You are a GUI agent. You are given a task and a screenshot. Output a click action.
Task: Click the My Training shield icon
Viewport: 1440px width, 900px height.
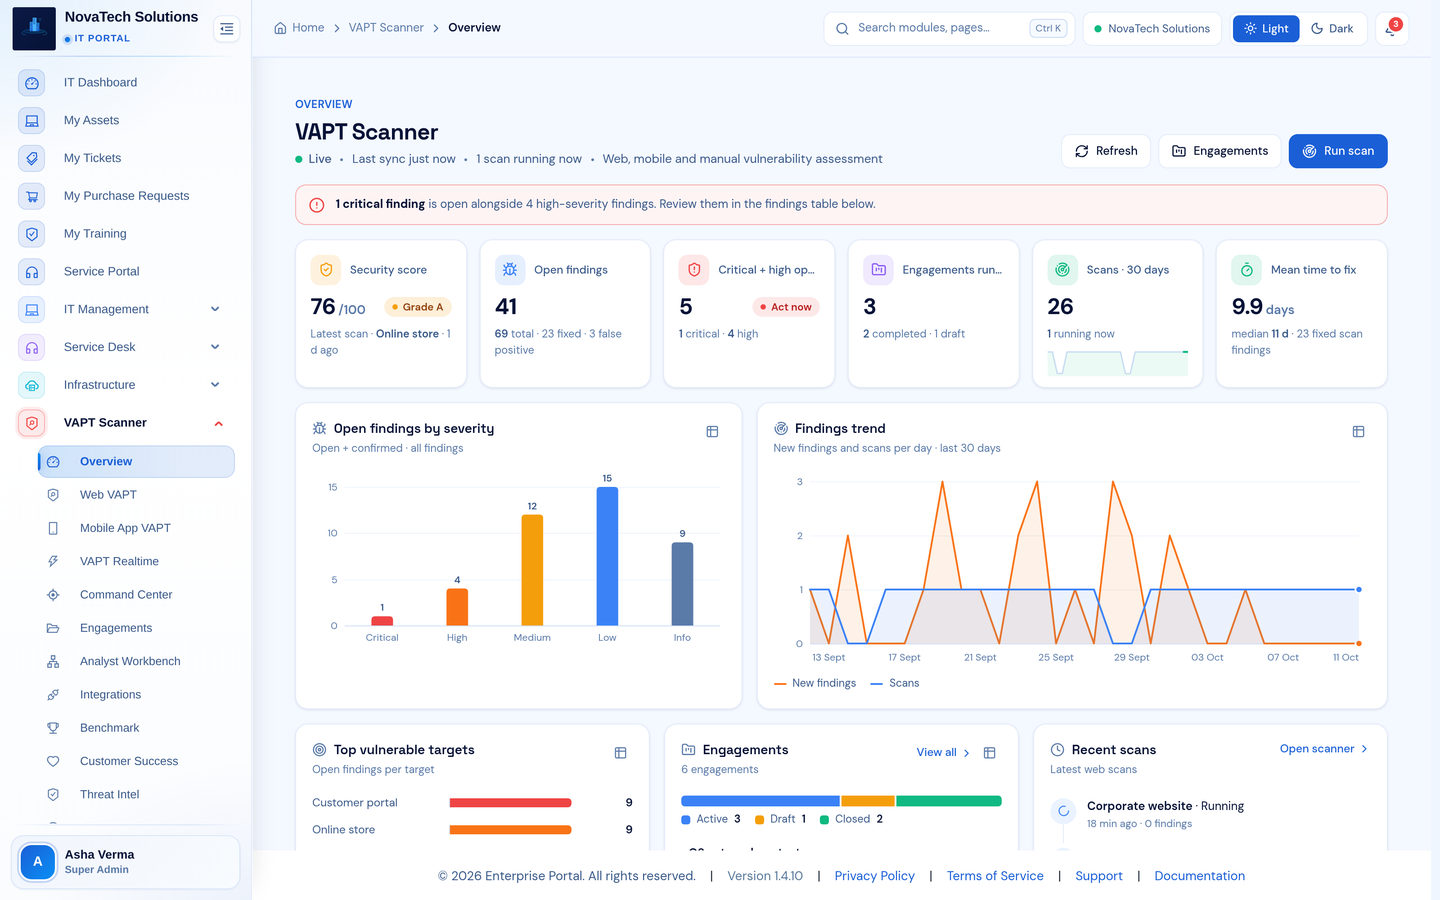[x=32, y=234]
